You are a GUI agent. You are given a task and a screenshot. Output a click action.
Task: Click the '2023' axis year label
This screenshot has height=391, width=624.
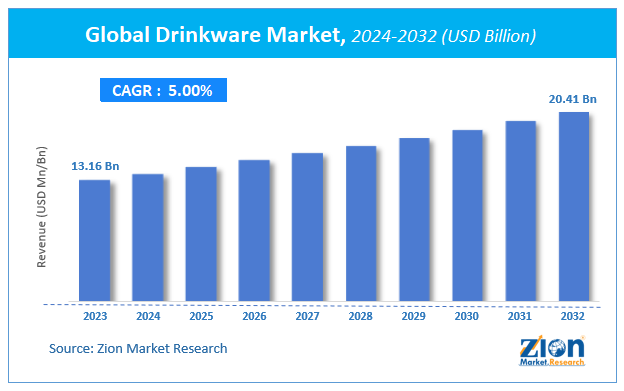95,316
